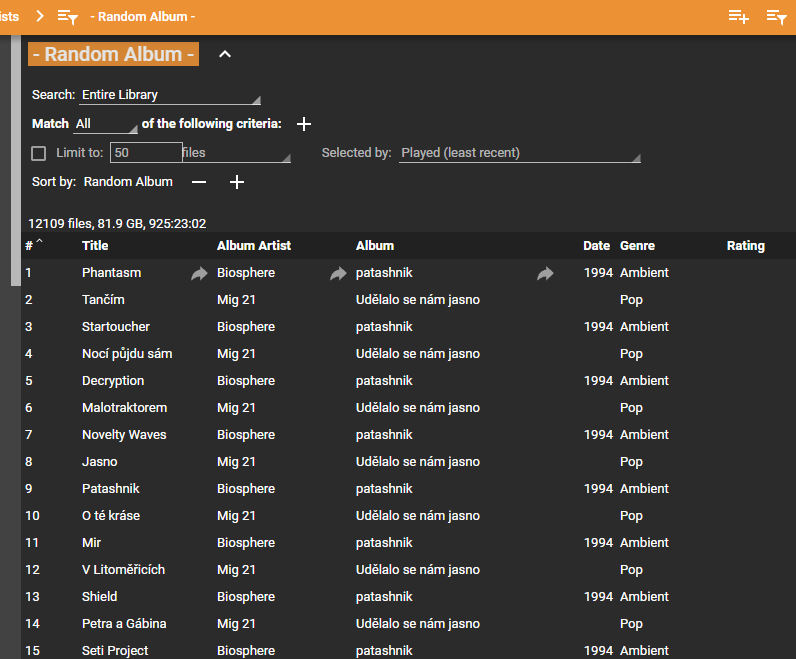
Task: Click the go-to arrow beside Phantasm title
Action: coord(199,273)
